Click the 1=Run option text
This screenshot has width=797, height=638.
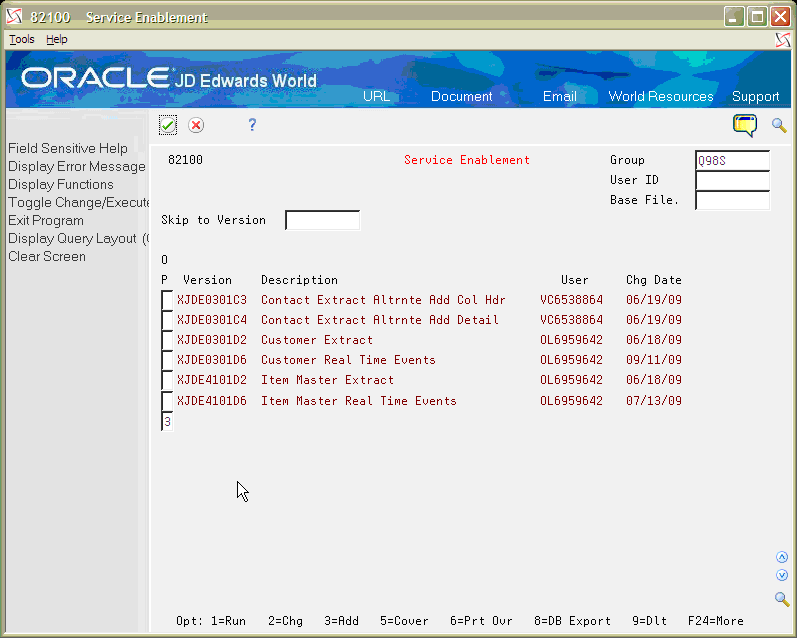pyautogui.click(x=228, y=621)
